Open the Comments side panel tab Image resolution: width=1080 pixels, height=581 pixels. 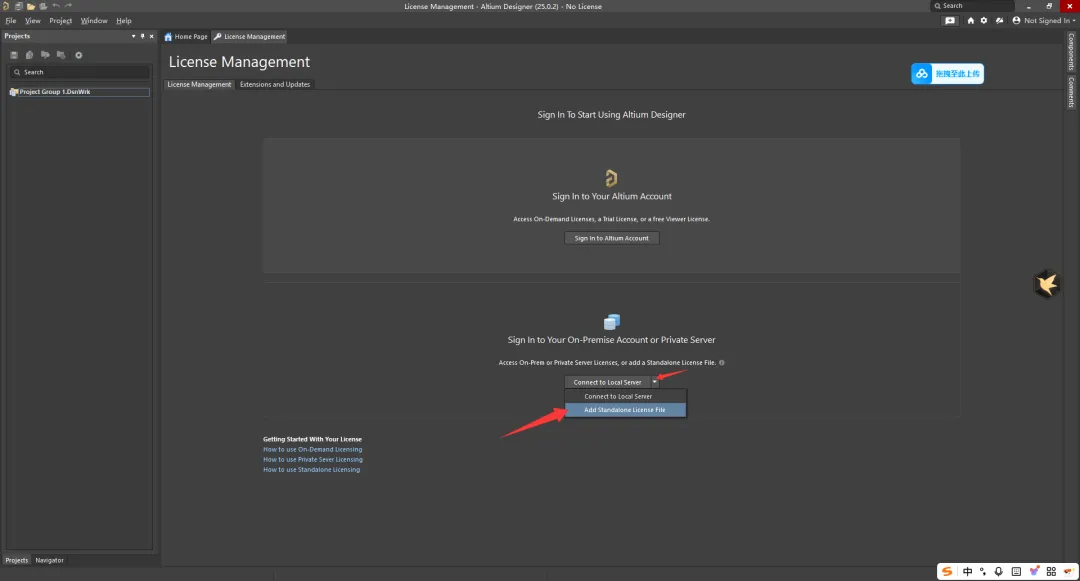pos(1071,92)
